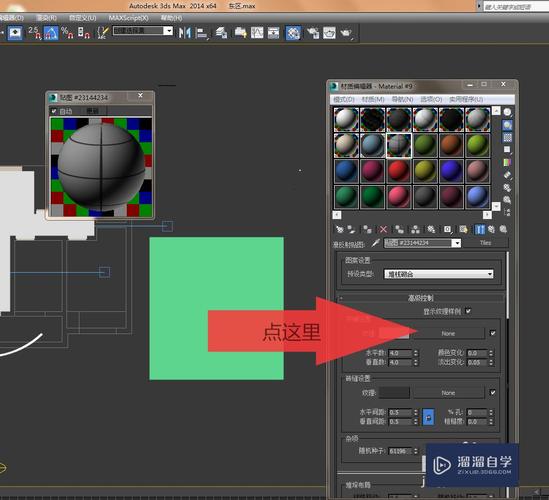This screenshot has width=549, height=500.
Task: Open Material Editor Modes (D) menu
Action: (344, 99)
